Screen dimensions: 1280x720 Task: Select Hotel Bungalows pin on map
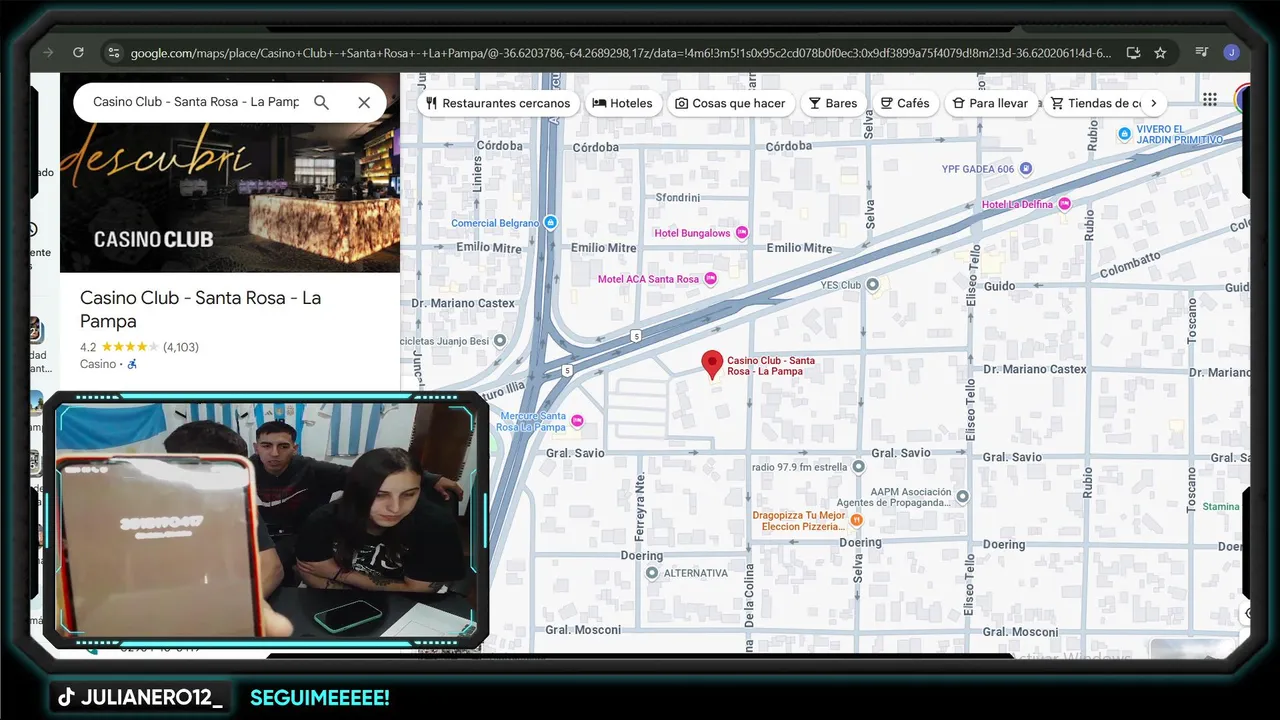[x=742, y=233]
